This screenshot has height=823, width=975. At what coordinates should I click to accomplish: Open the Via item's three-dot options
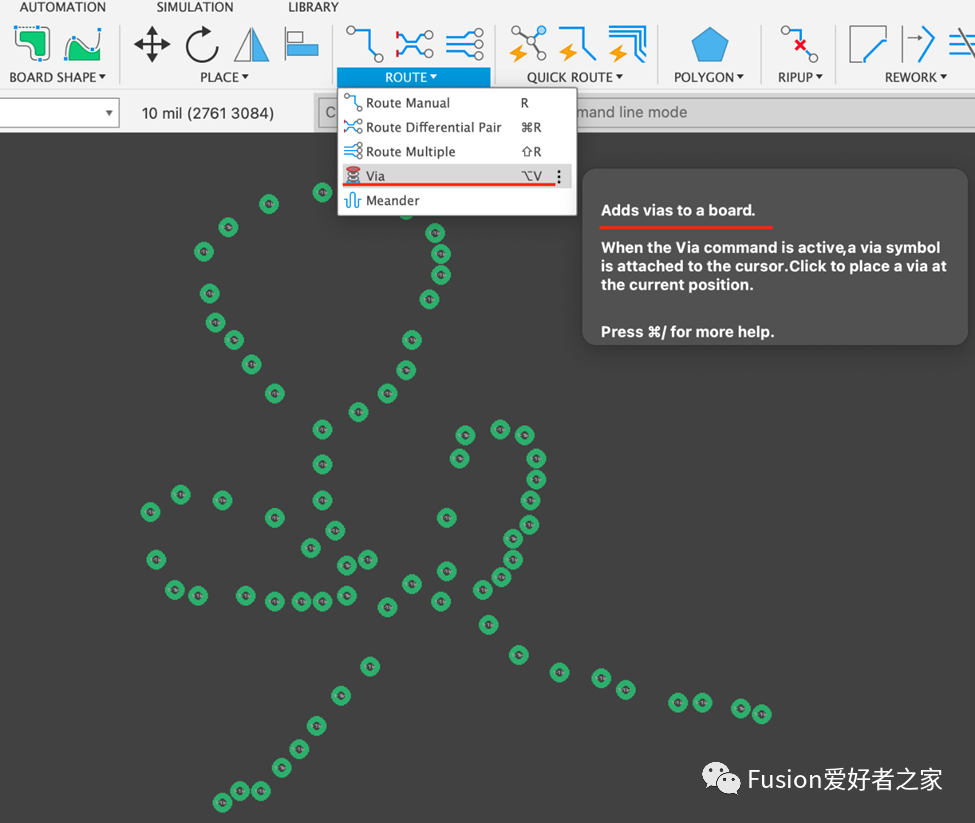click(559, 177)
